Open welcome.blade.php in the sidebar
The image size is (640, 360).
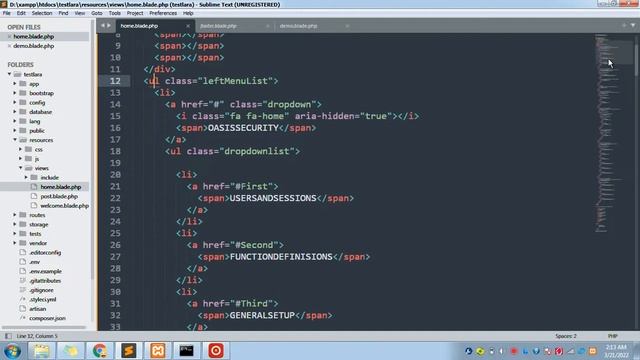[64, 206]
